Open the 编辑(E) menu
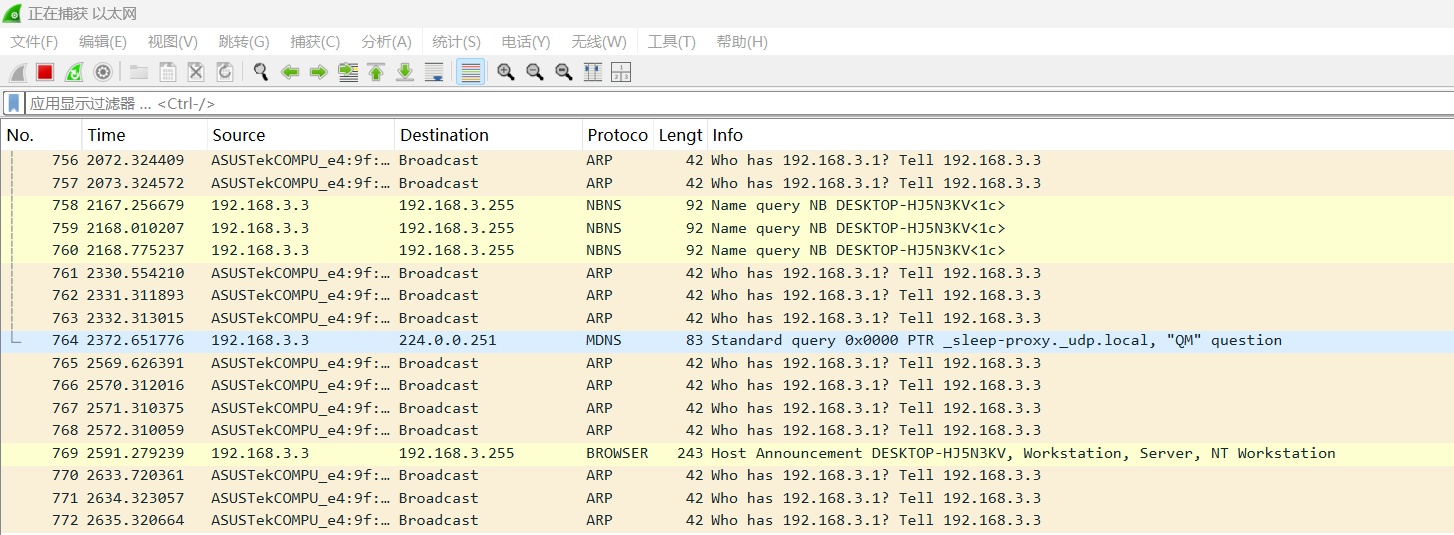 pos(103,42)
